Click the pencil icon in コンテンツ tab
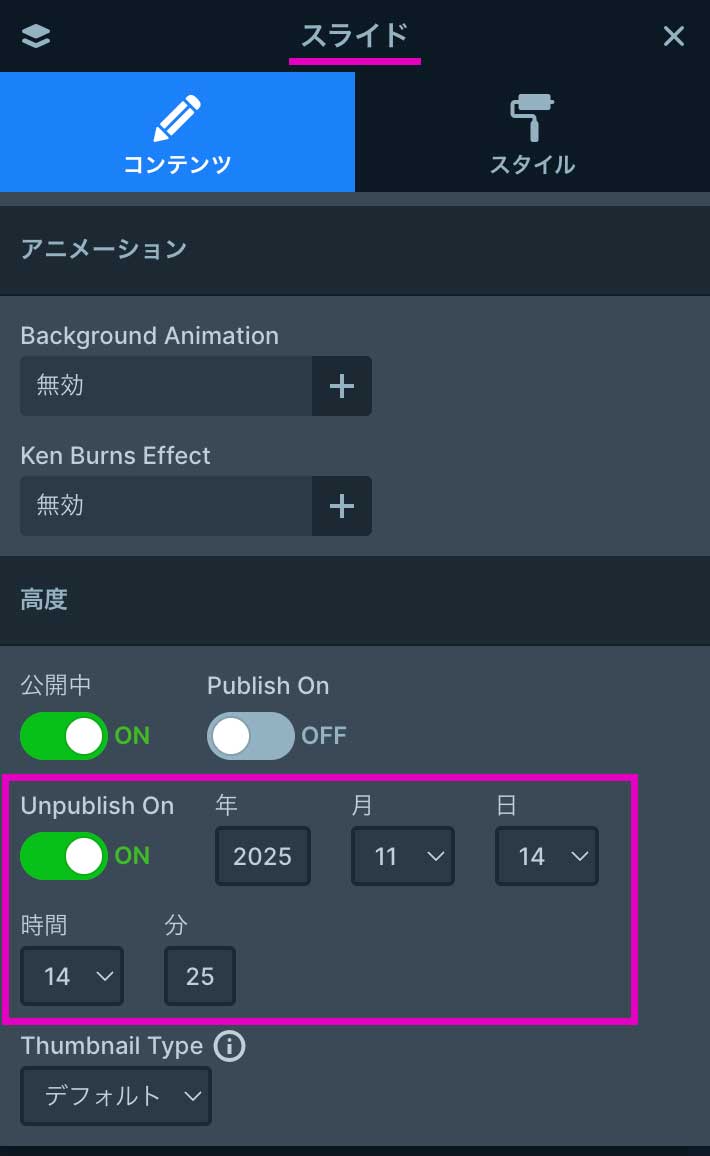 [177, 120]
